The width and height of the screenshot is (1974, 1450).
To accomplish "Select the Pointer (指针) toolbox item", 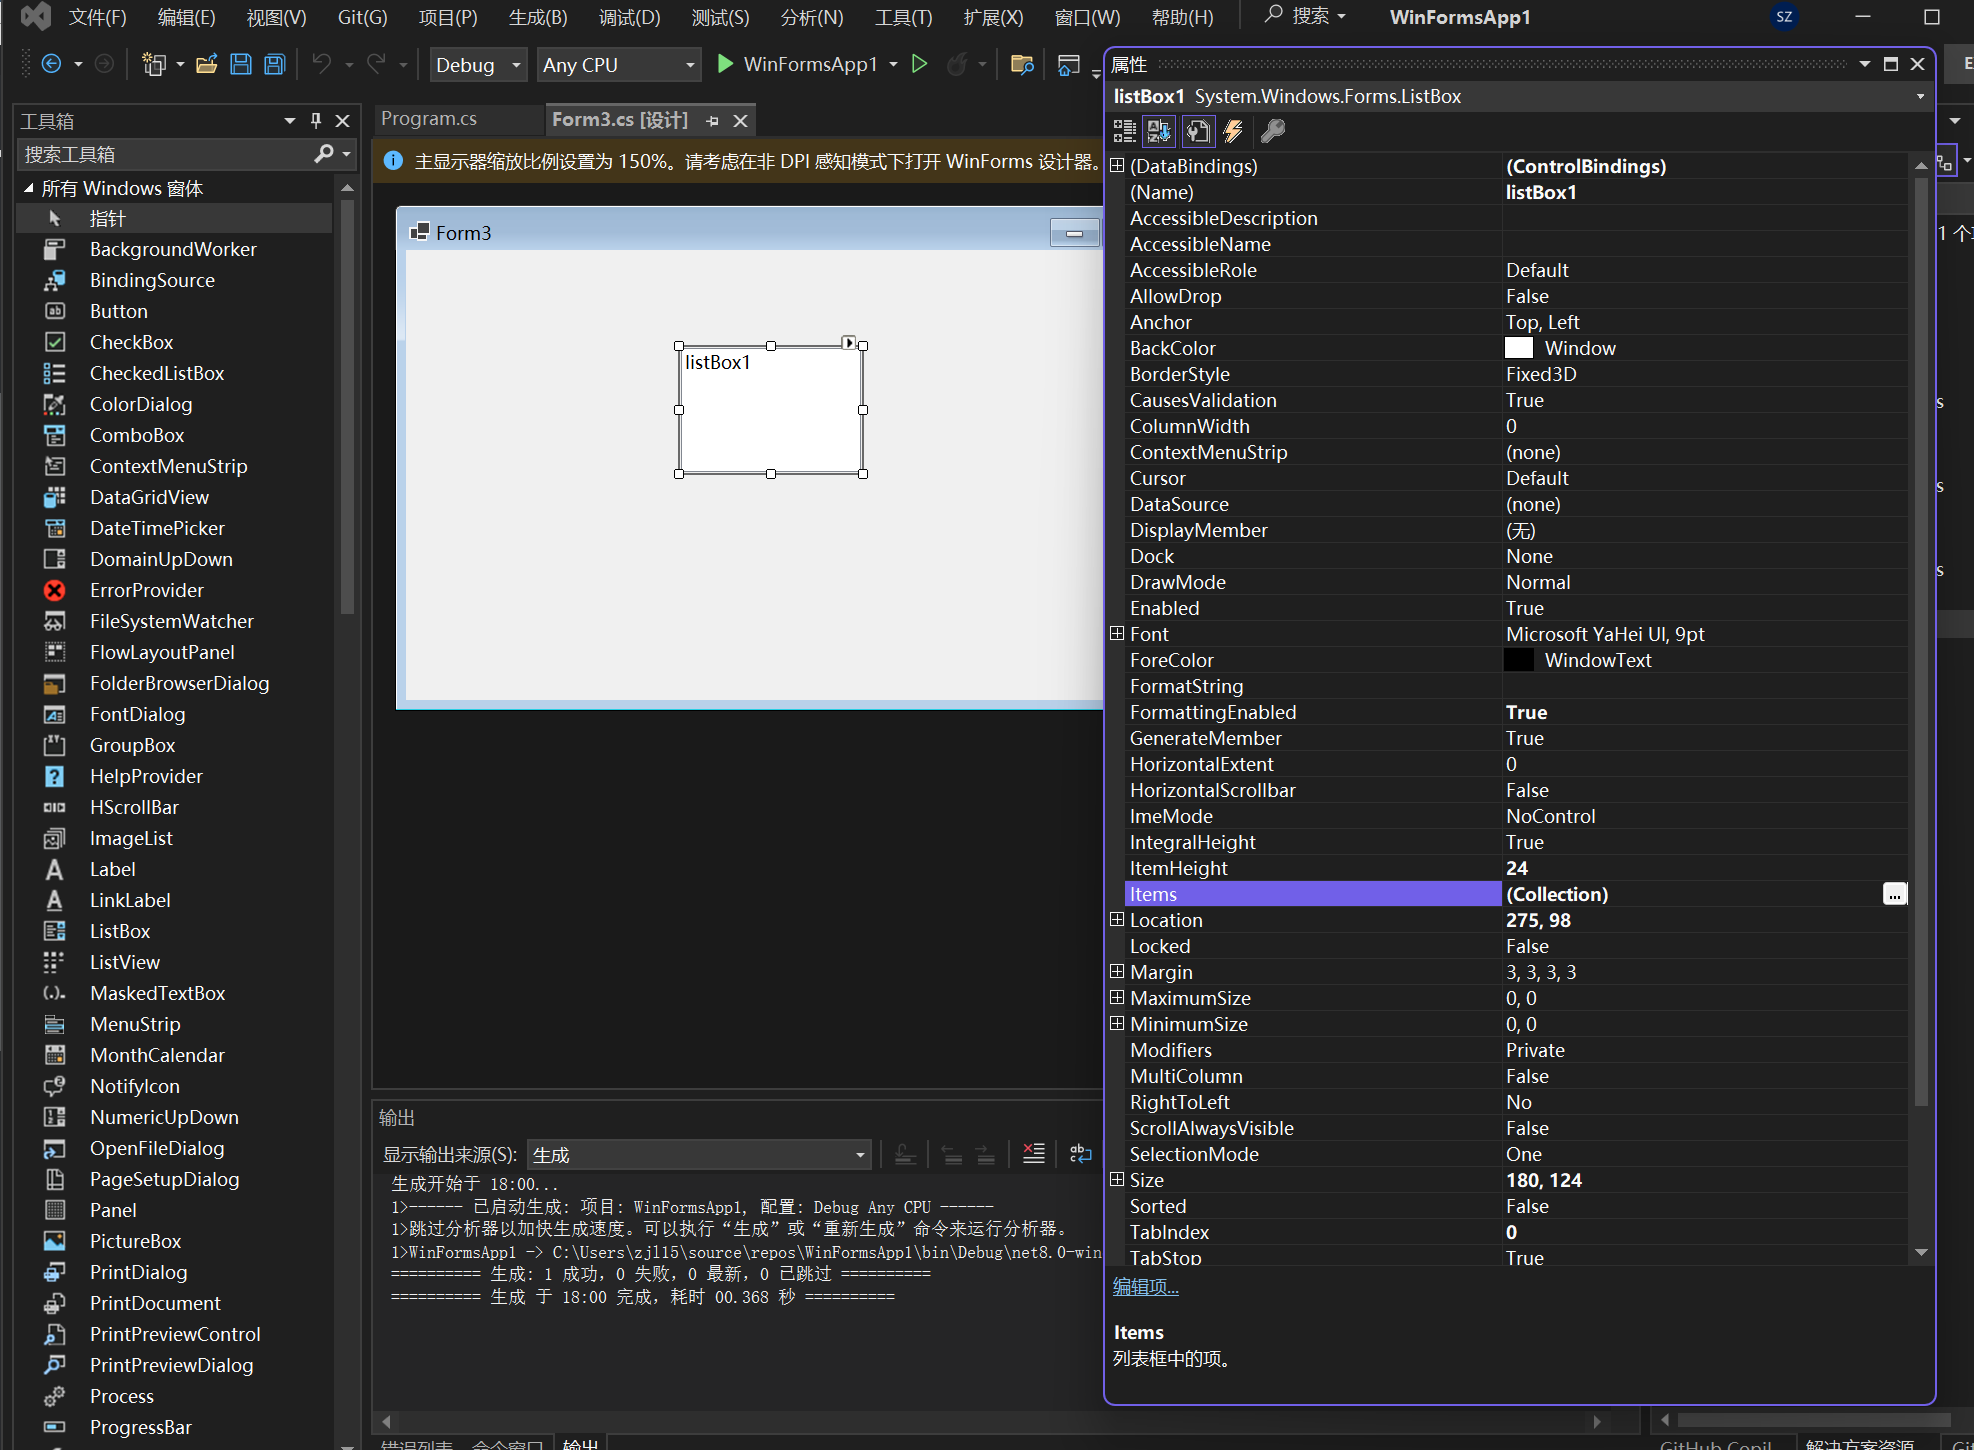I will pos(175,218).
